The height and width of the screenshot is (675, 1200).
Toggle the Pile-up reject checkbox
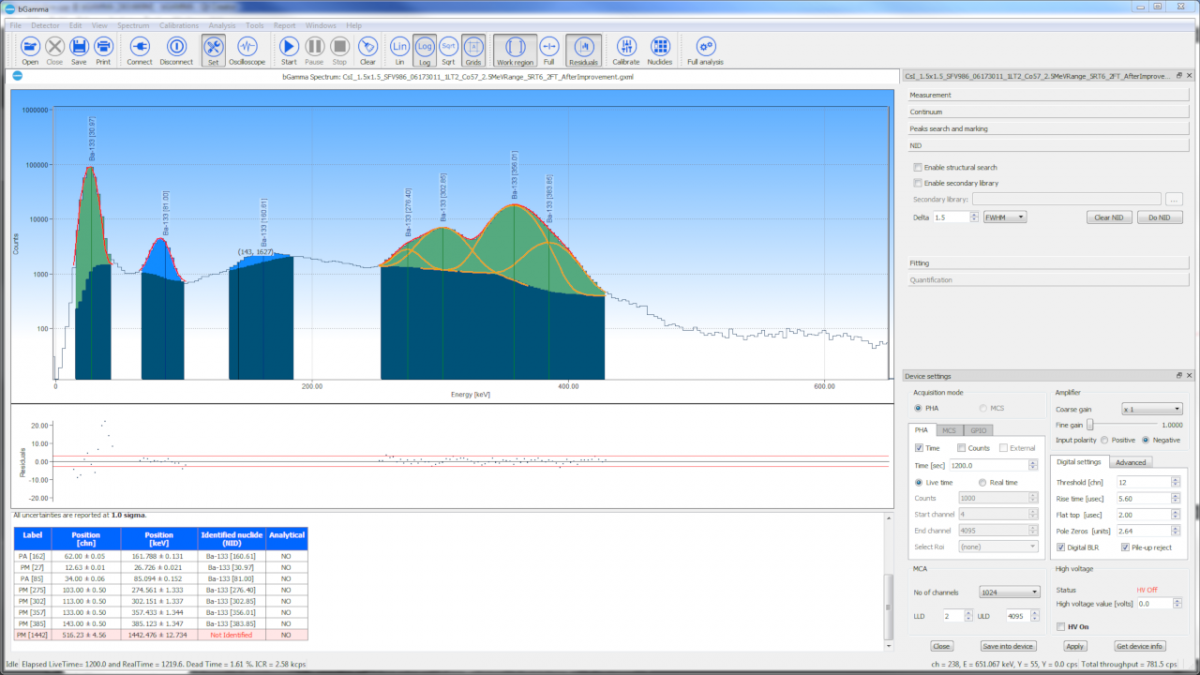tap(1125, 547)
